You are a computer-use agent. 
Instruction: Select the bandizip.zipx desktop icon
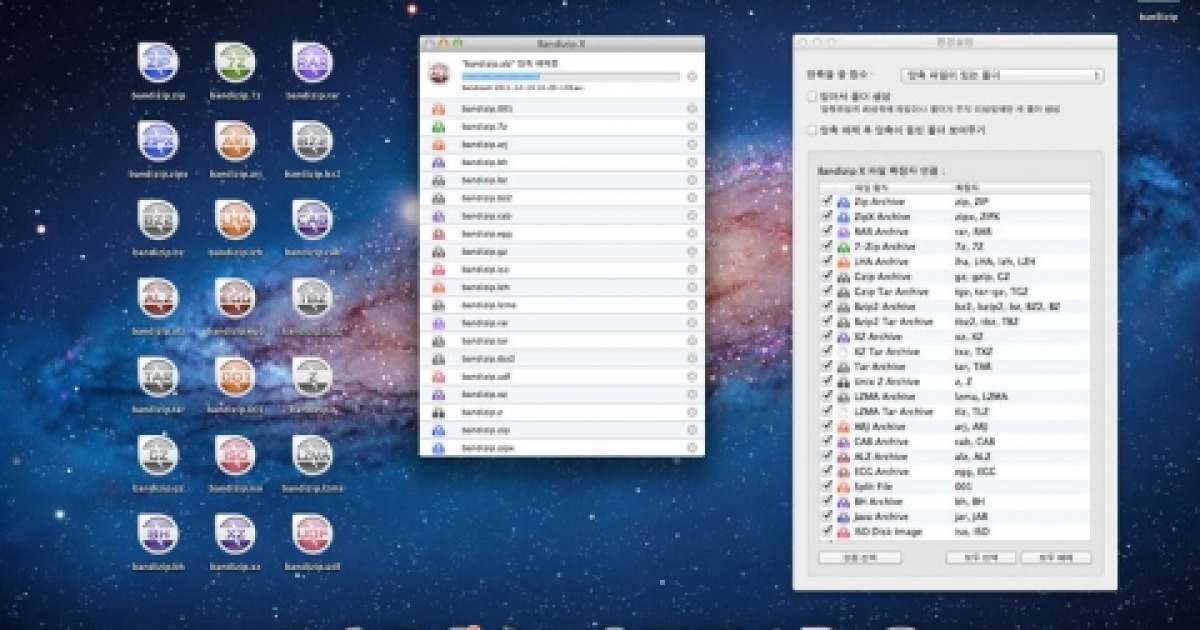tap(157, 142)
